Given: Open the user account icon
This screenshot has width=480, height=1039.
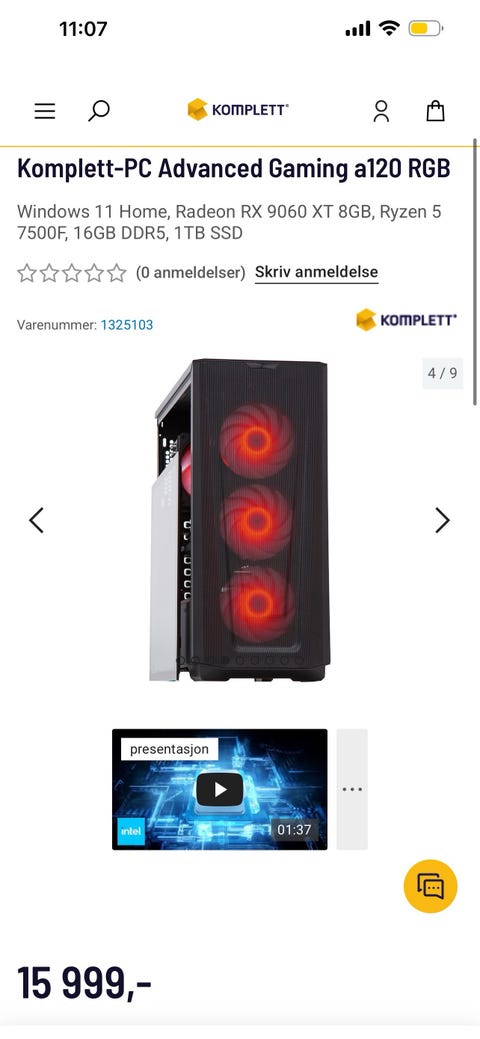Looking at the screenshot, I should (x=381, y=111).
